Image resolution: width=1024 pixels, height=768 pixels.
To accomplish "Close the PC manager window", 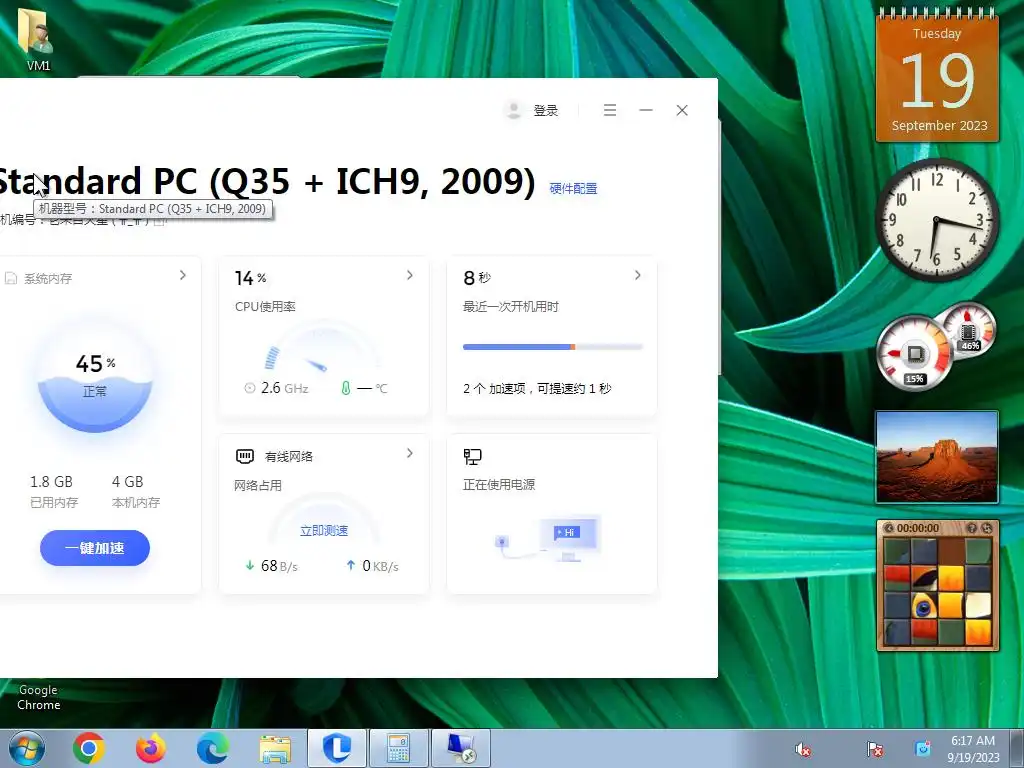I will pos(682,110).
